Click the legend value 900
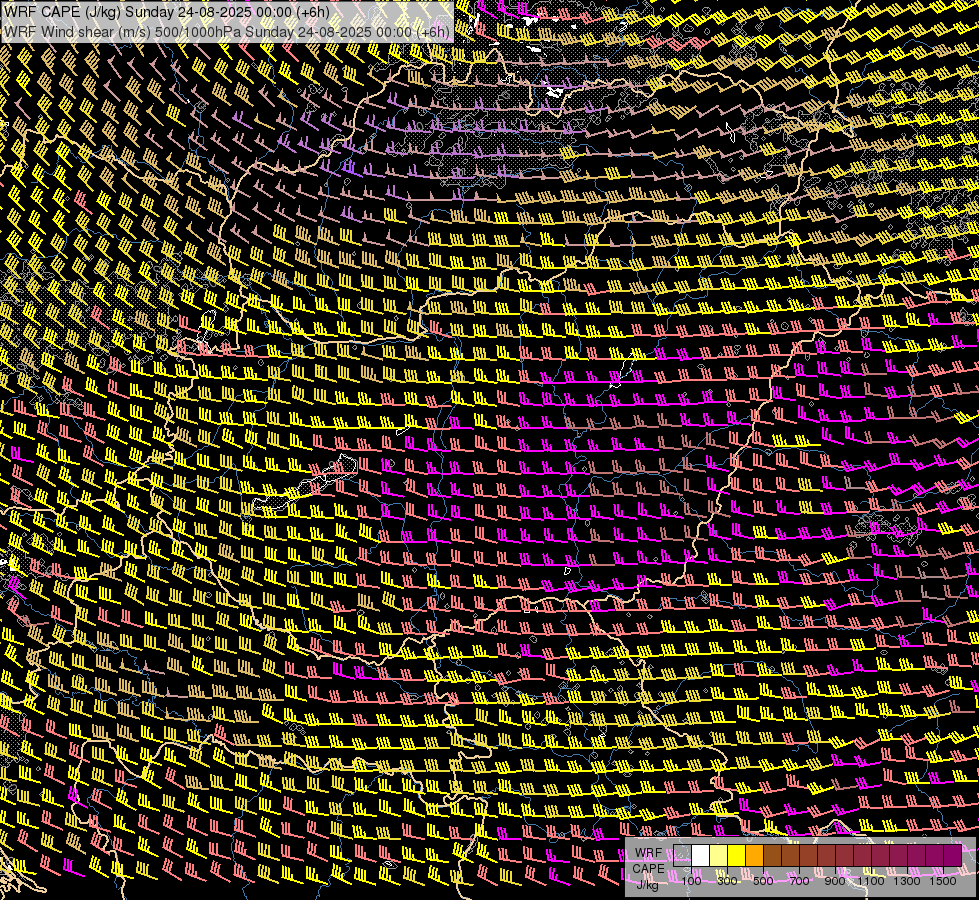The width and height of the screenshot is (979, 900). pos(835,881)
